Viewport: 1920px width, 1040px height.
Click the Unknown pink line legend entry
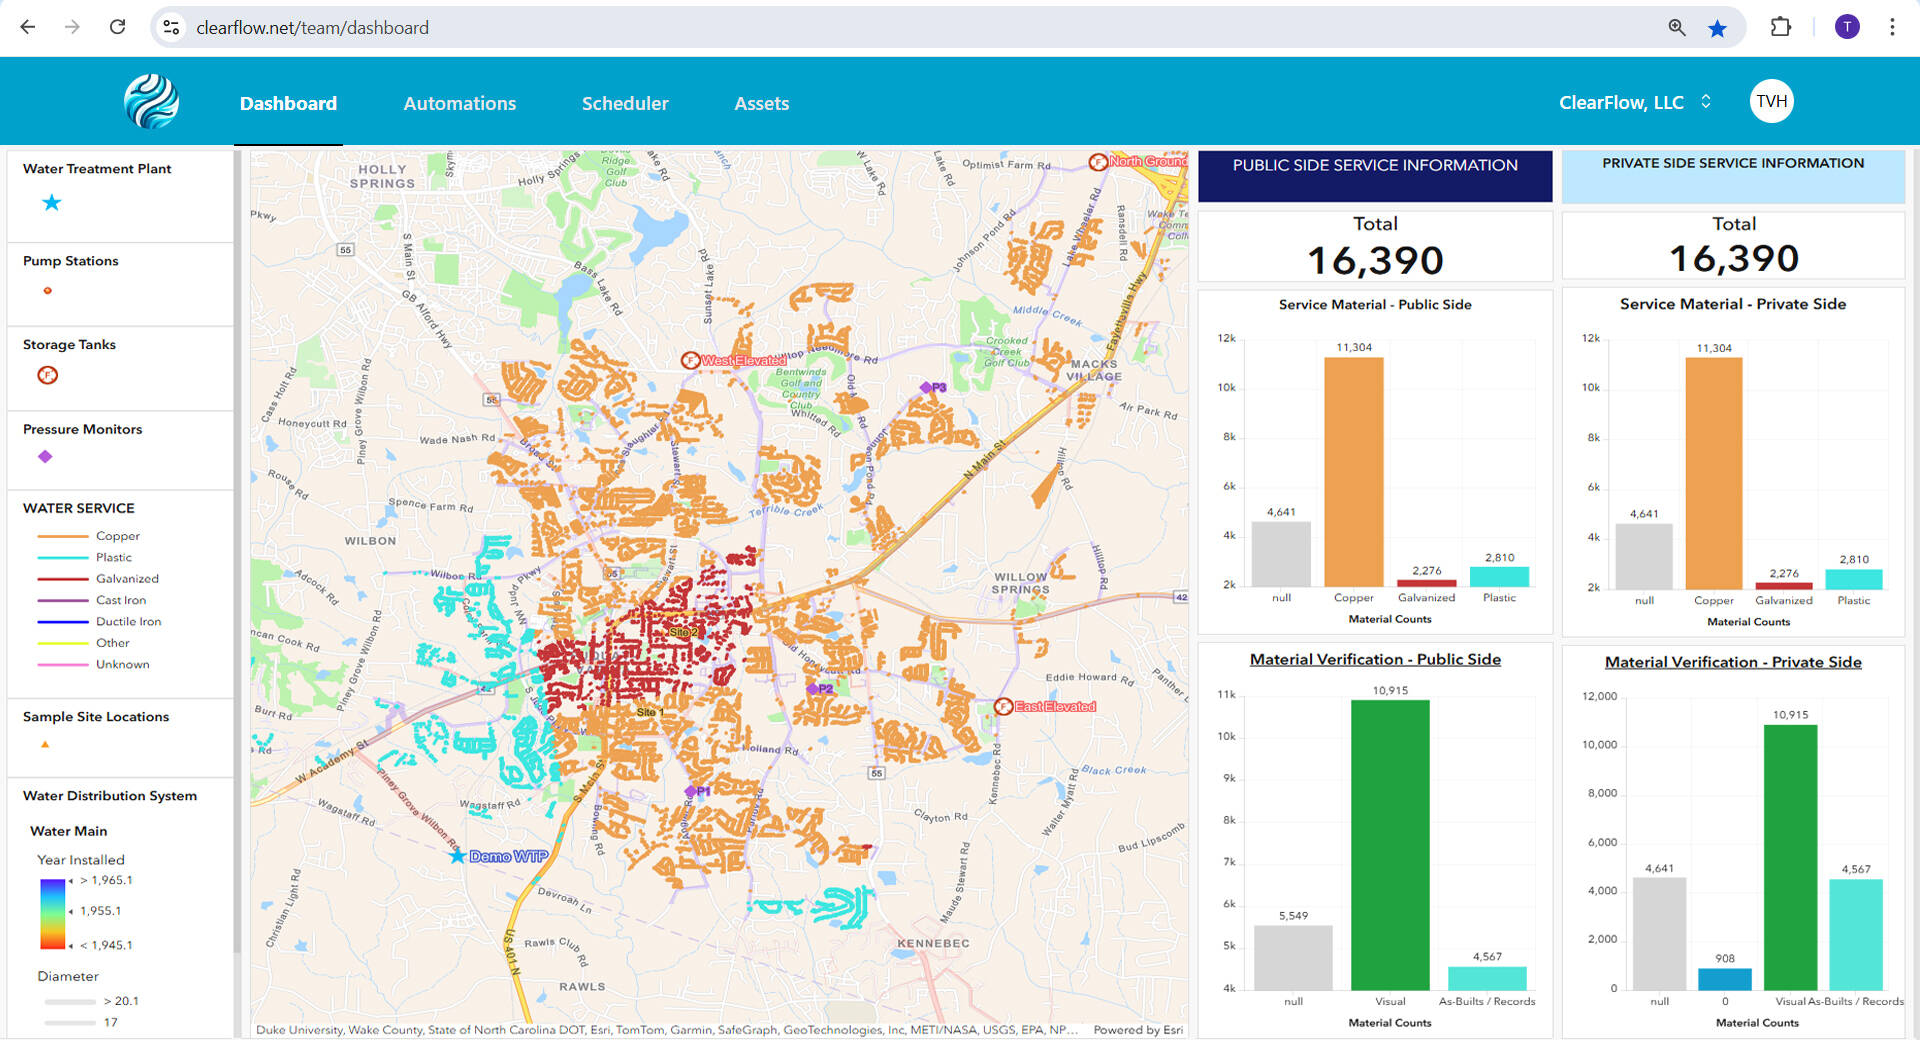pyautogui.click(x=93, y=664)
